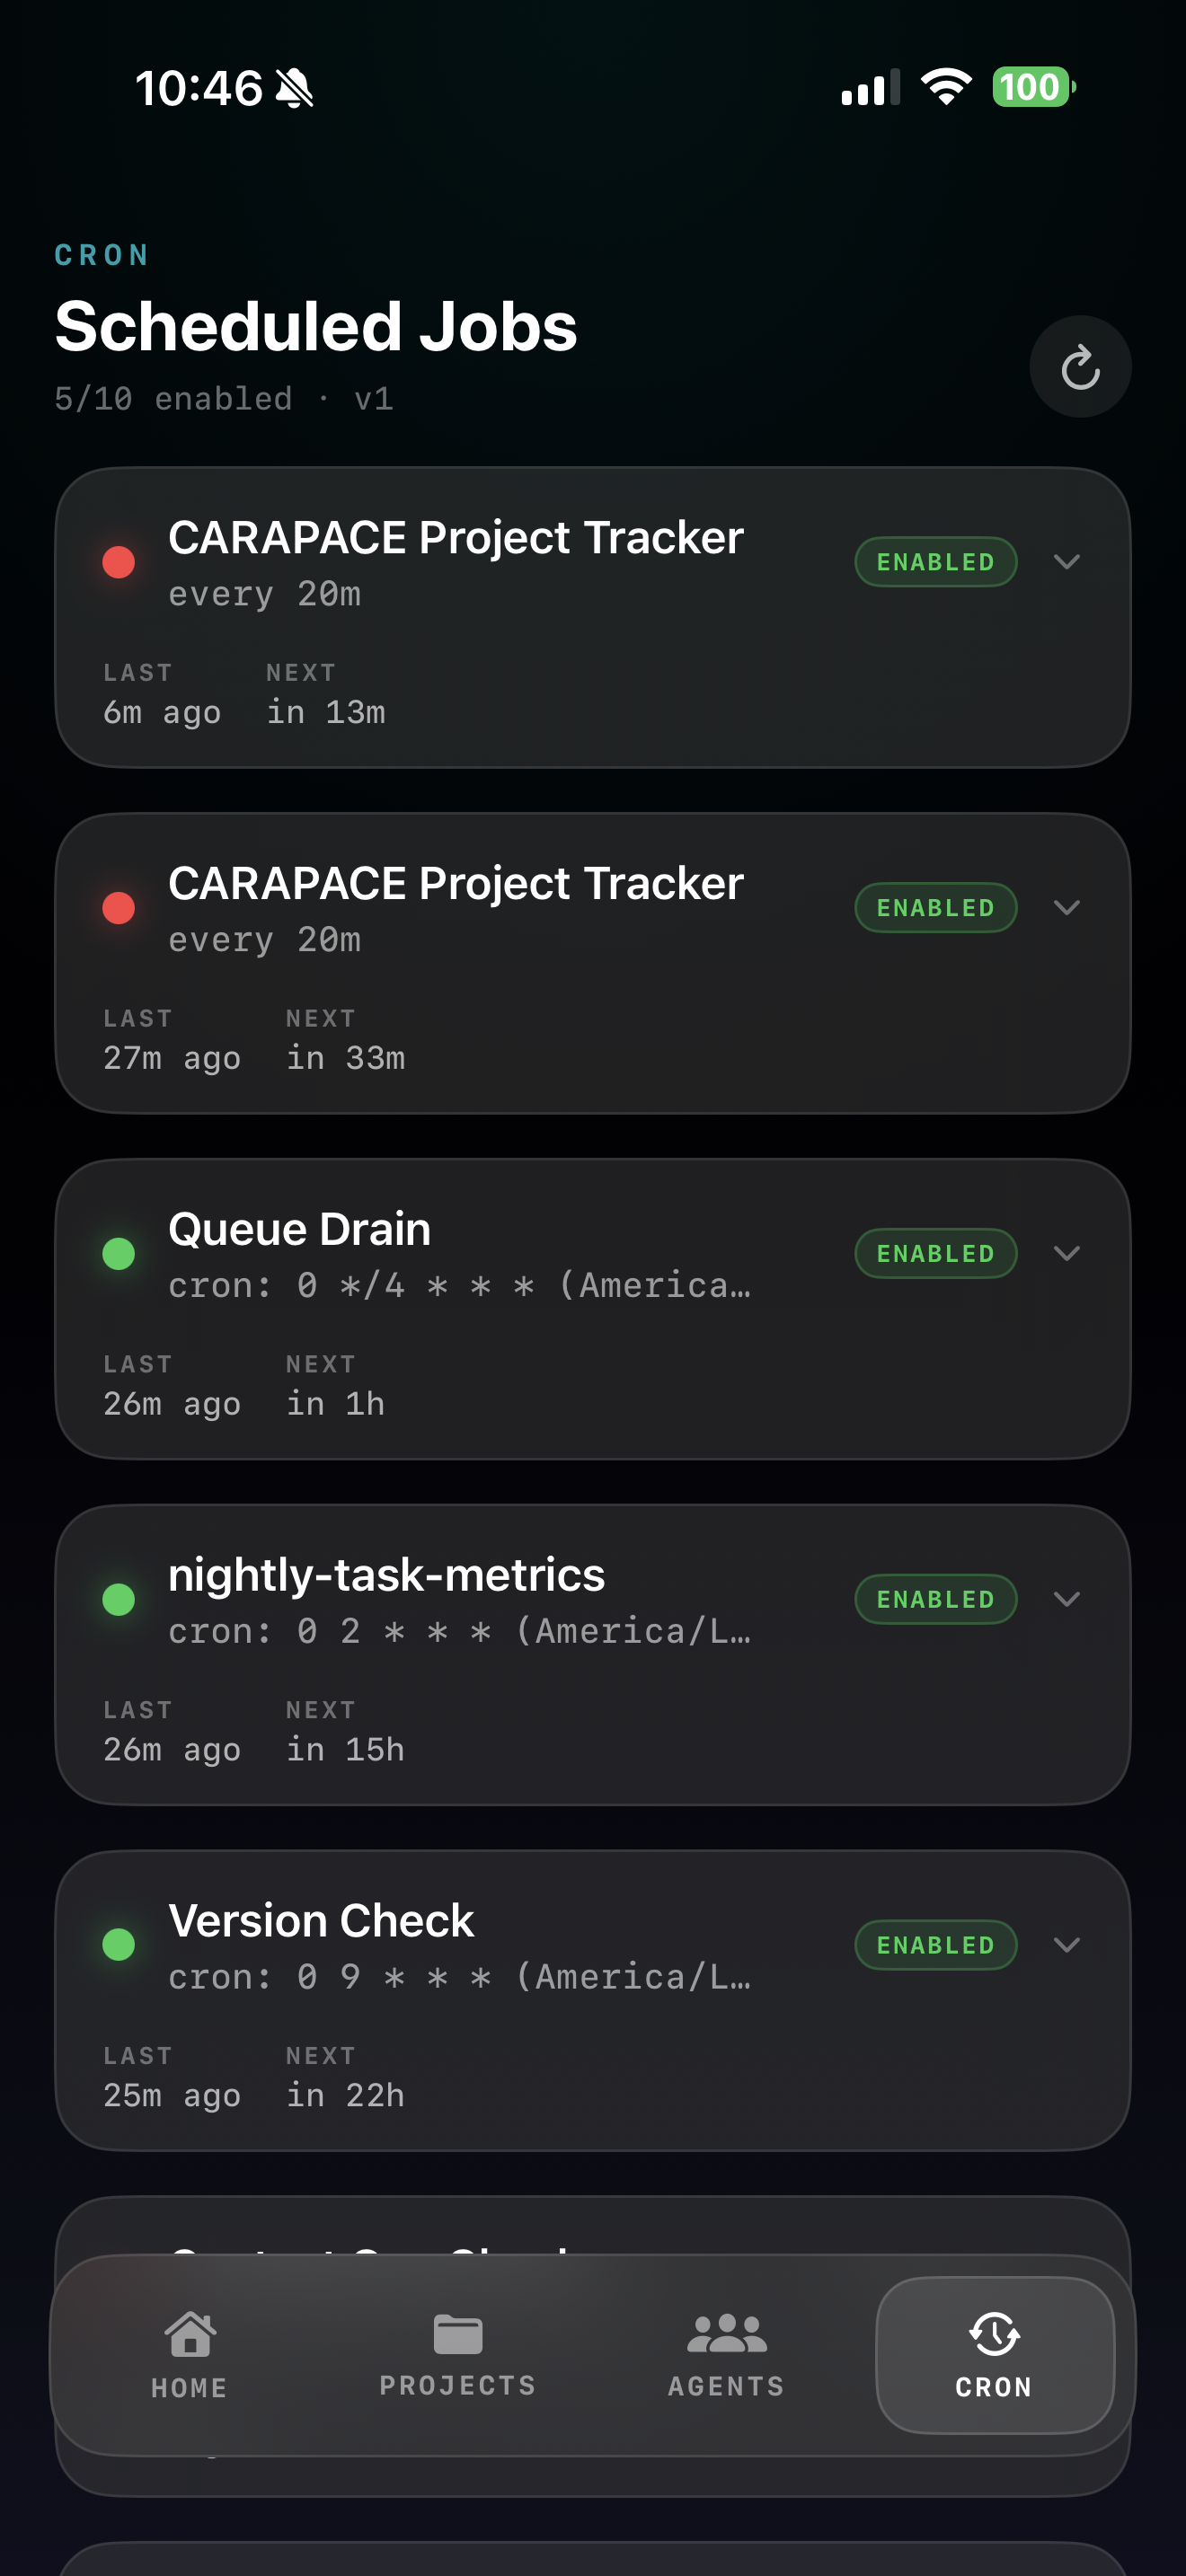Tap the green status dot on Version Check
This screenshot has height=2576, width=1186.
(x=119, y=1945)
